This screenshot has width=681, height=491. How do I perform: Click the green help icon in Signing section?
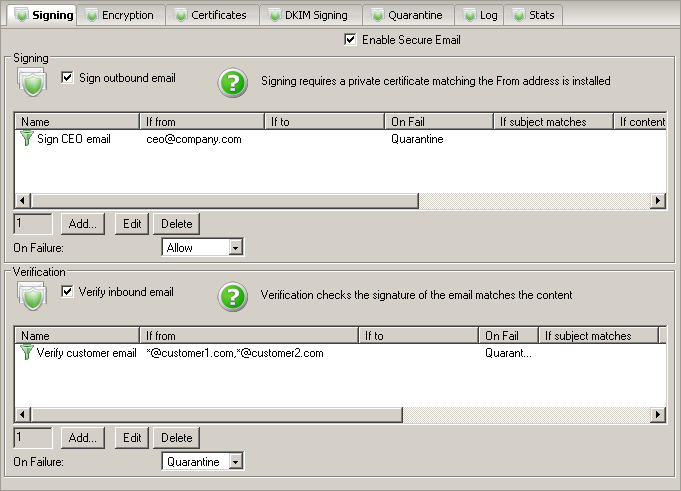pos(233,83)
